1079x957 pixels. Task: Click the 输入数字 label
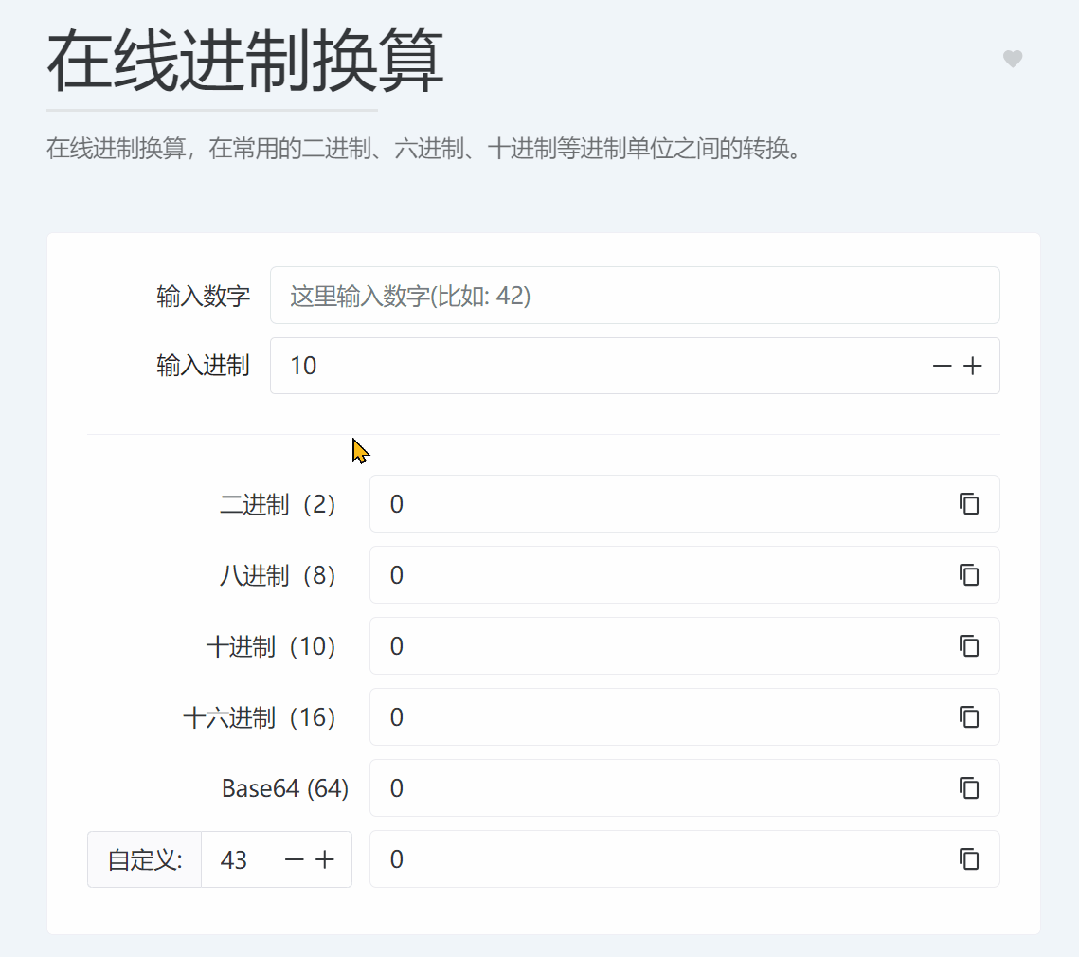coord(203,296)
